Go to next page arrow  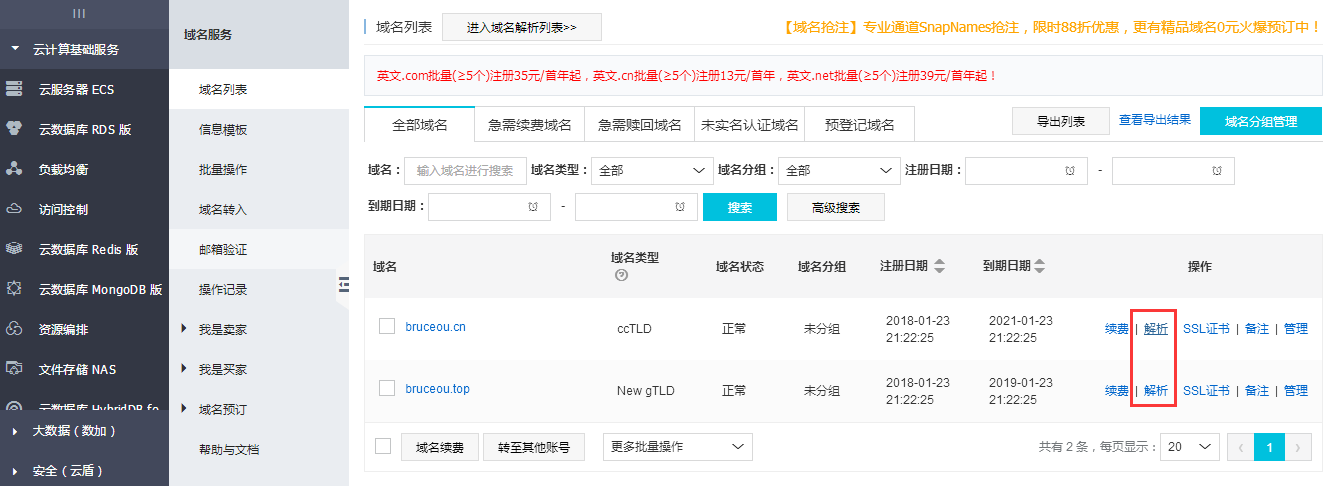click(1298, 447)
